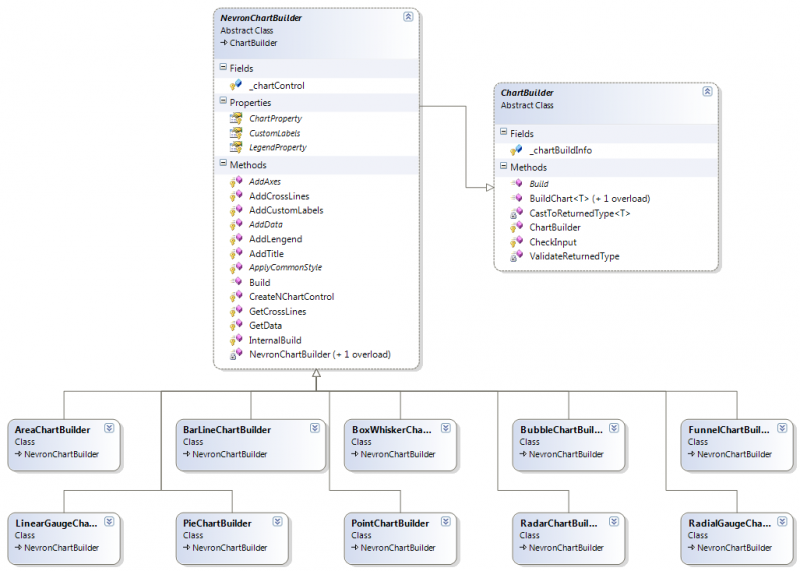Select the PointChartBuilder class title

pyautogui.click(x=390, y=523)
